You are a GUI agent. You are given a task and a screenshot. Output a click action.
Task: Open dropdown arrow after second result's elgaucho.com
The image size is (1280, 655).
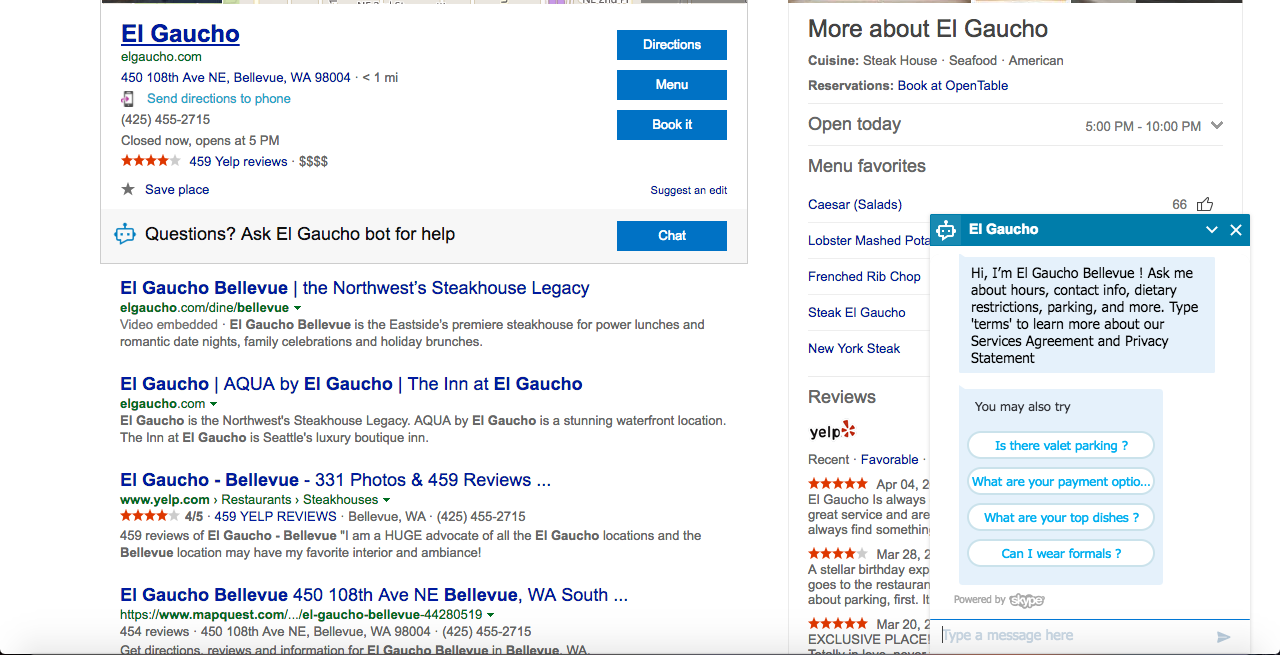click(214, 404)
